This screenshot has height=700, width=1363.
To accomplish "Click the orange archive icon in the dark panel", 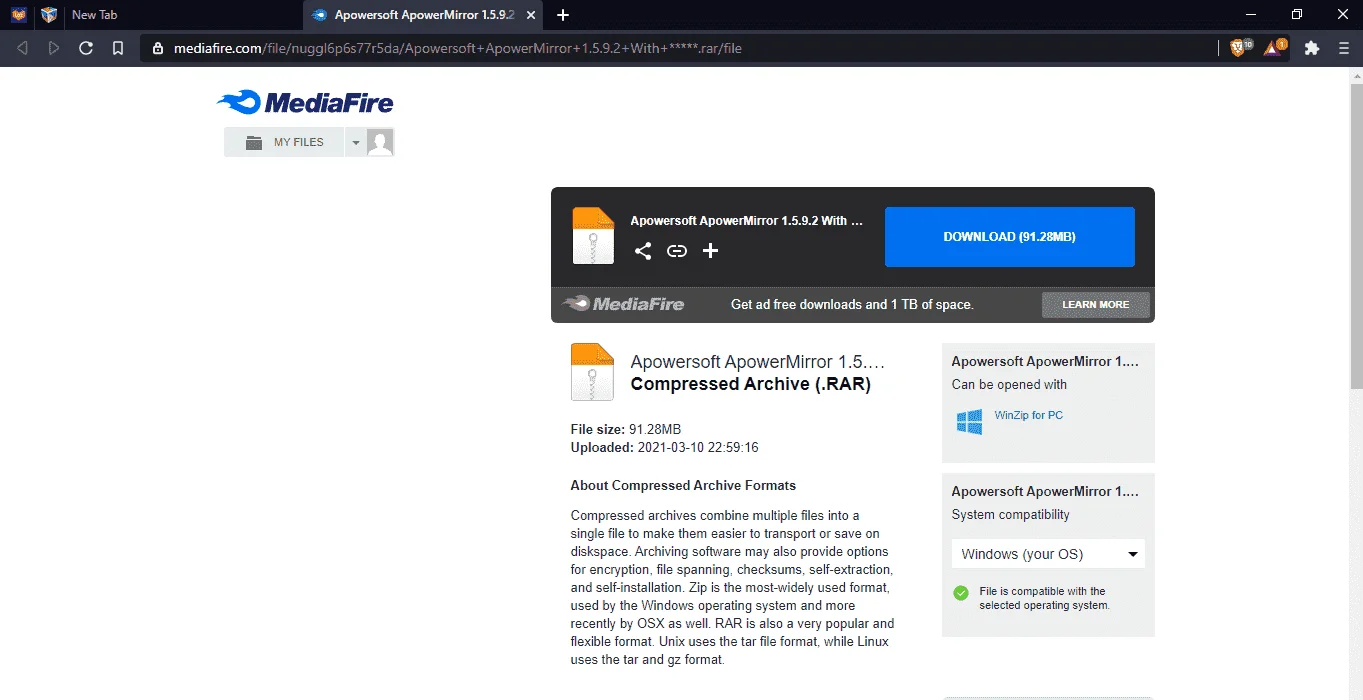I will (x=593, y=236).
